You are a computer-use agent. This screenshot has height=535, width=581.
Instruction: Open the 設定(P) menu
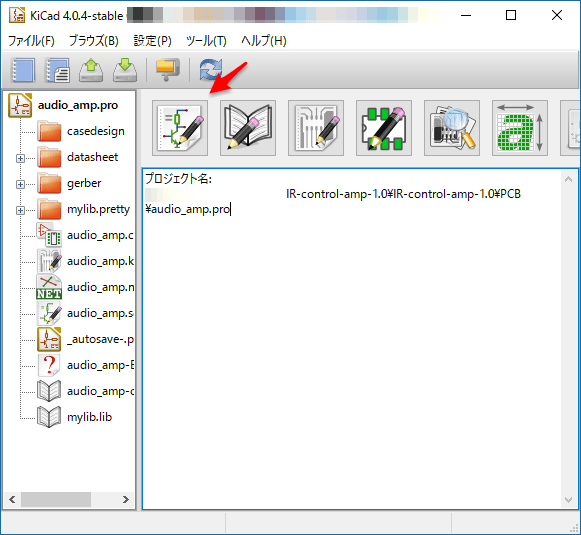coord(152,41)
